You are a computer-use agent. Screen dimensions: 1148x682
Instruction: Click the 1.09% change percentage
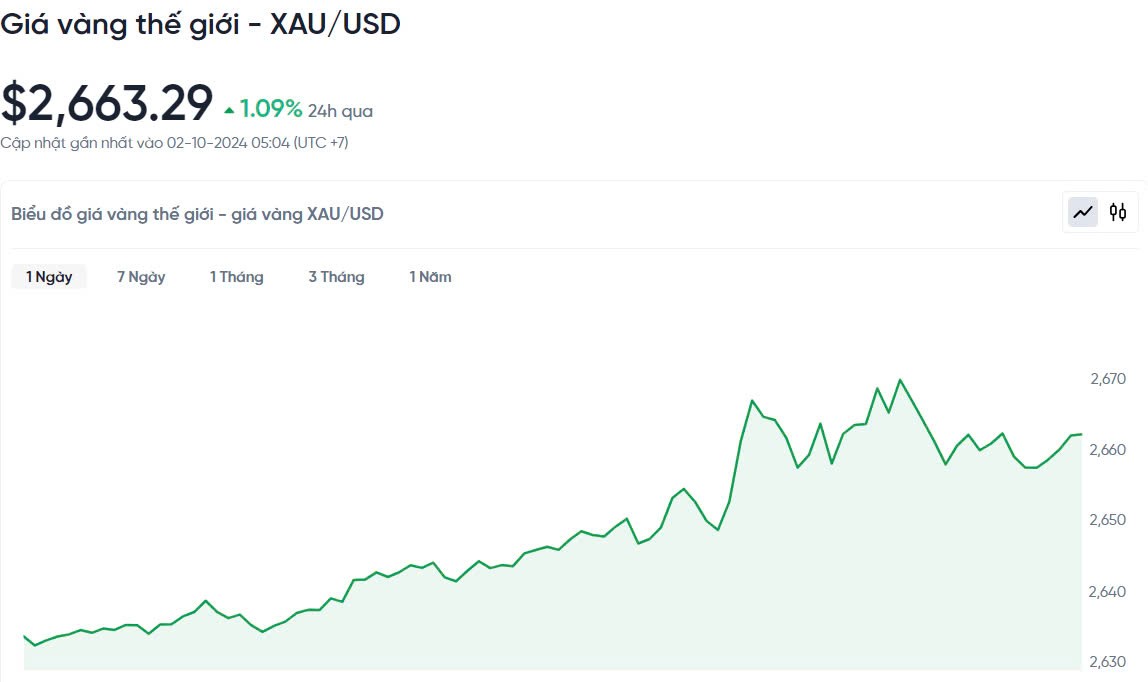click(270, 108)
